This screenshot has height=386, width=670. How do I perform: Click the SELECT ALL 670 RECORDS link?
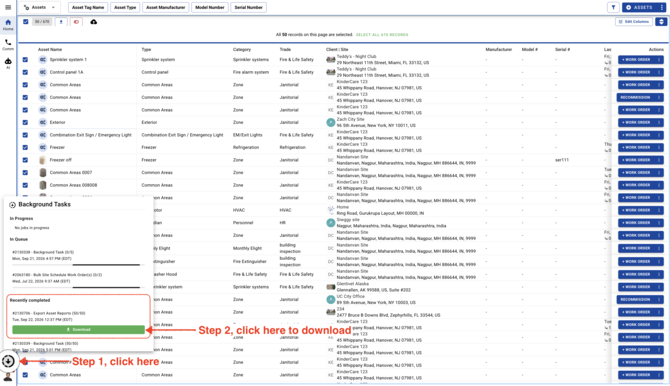tap(382, 35)
